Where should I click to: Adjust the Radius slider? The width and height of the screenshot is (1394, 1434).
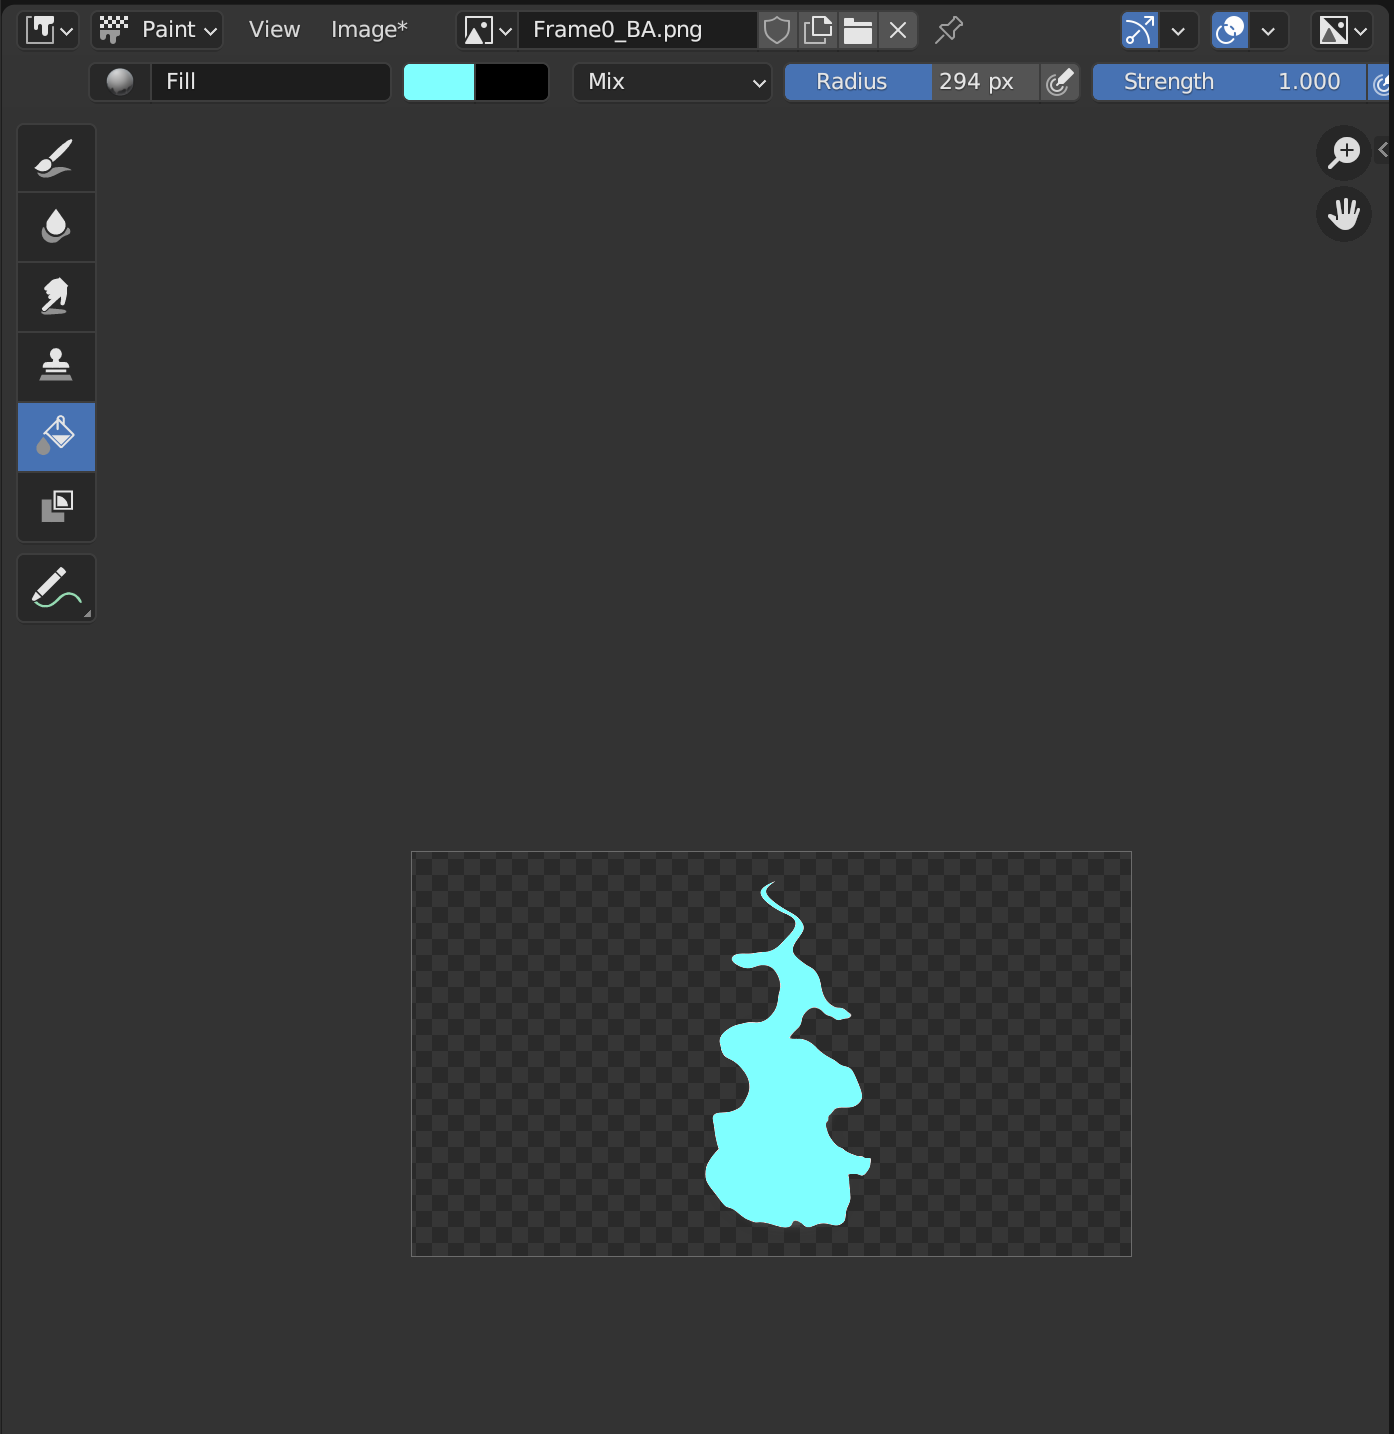[x=912, y=82]
